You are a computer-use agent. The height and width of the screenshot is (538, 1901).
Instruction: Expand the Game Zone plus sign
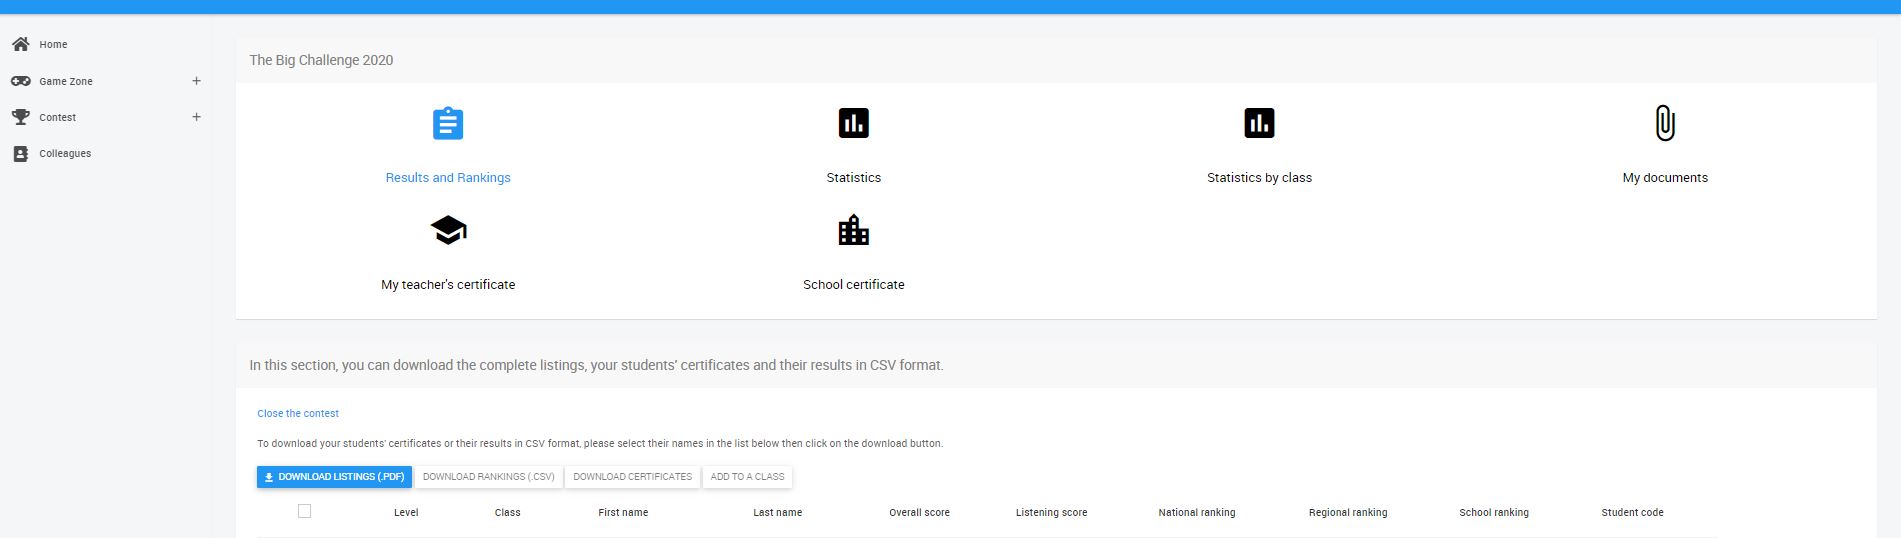[x=196, y=81]
